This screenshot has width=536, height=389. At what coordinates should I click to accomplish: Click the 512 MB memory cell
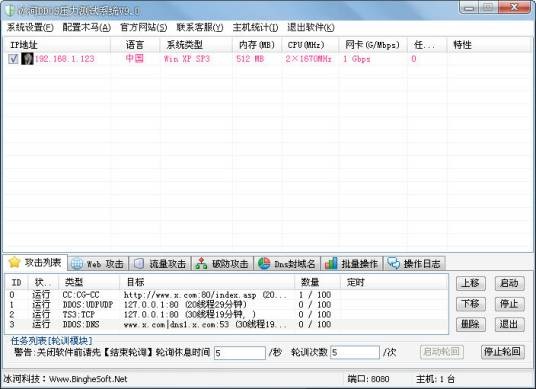(250, 59)
